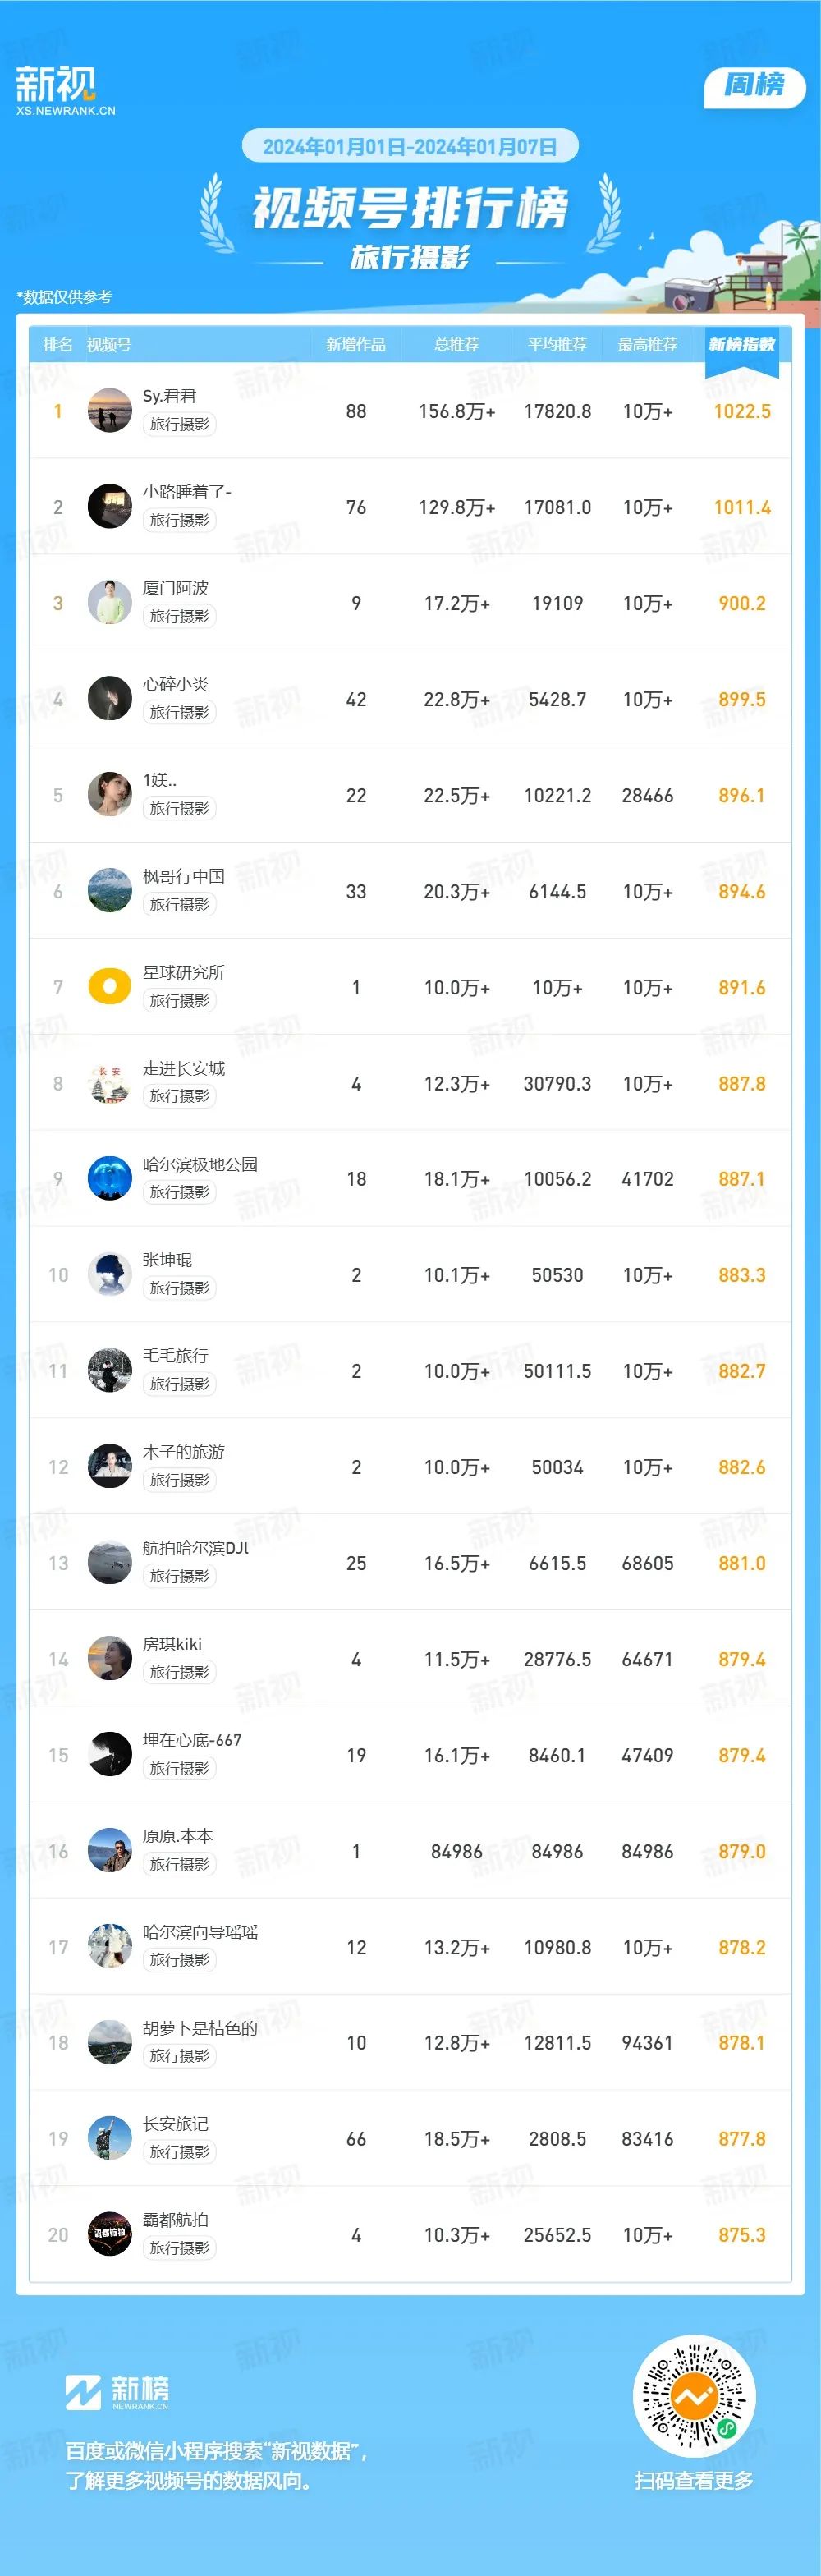This screenshot has height=2576, width=821.
Task: Click the 旅行摄影 tag under 张坤琨
Action: point(180,1288)
